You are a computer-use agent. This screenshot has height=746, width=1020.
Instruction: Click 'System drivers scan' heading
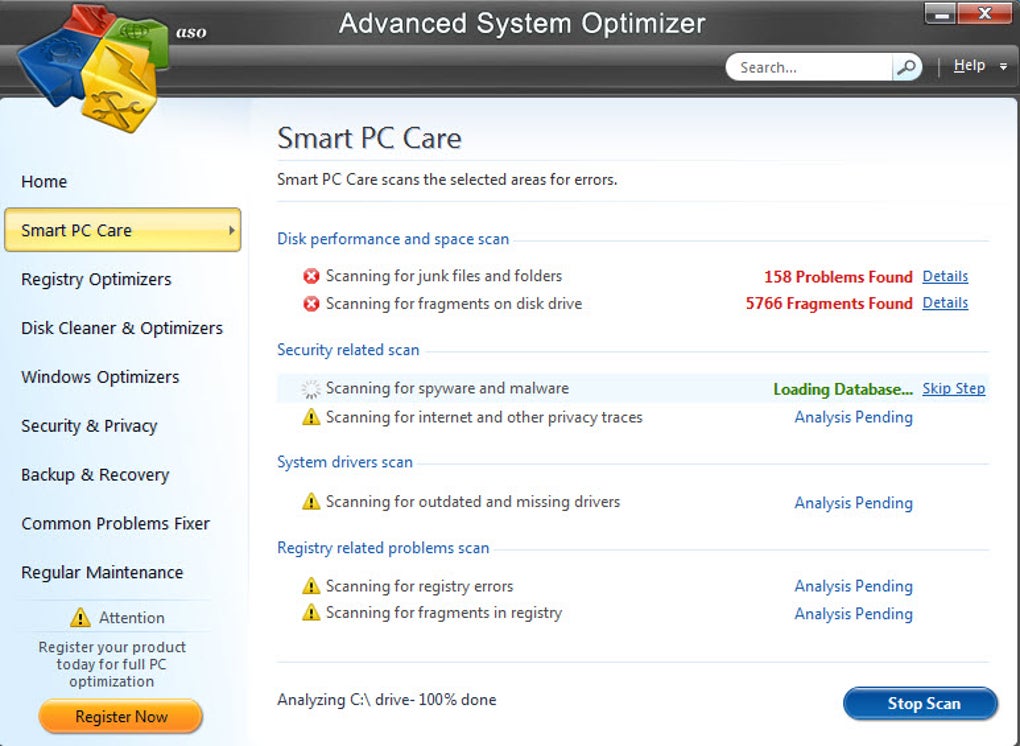tap(345, 462)
